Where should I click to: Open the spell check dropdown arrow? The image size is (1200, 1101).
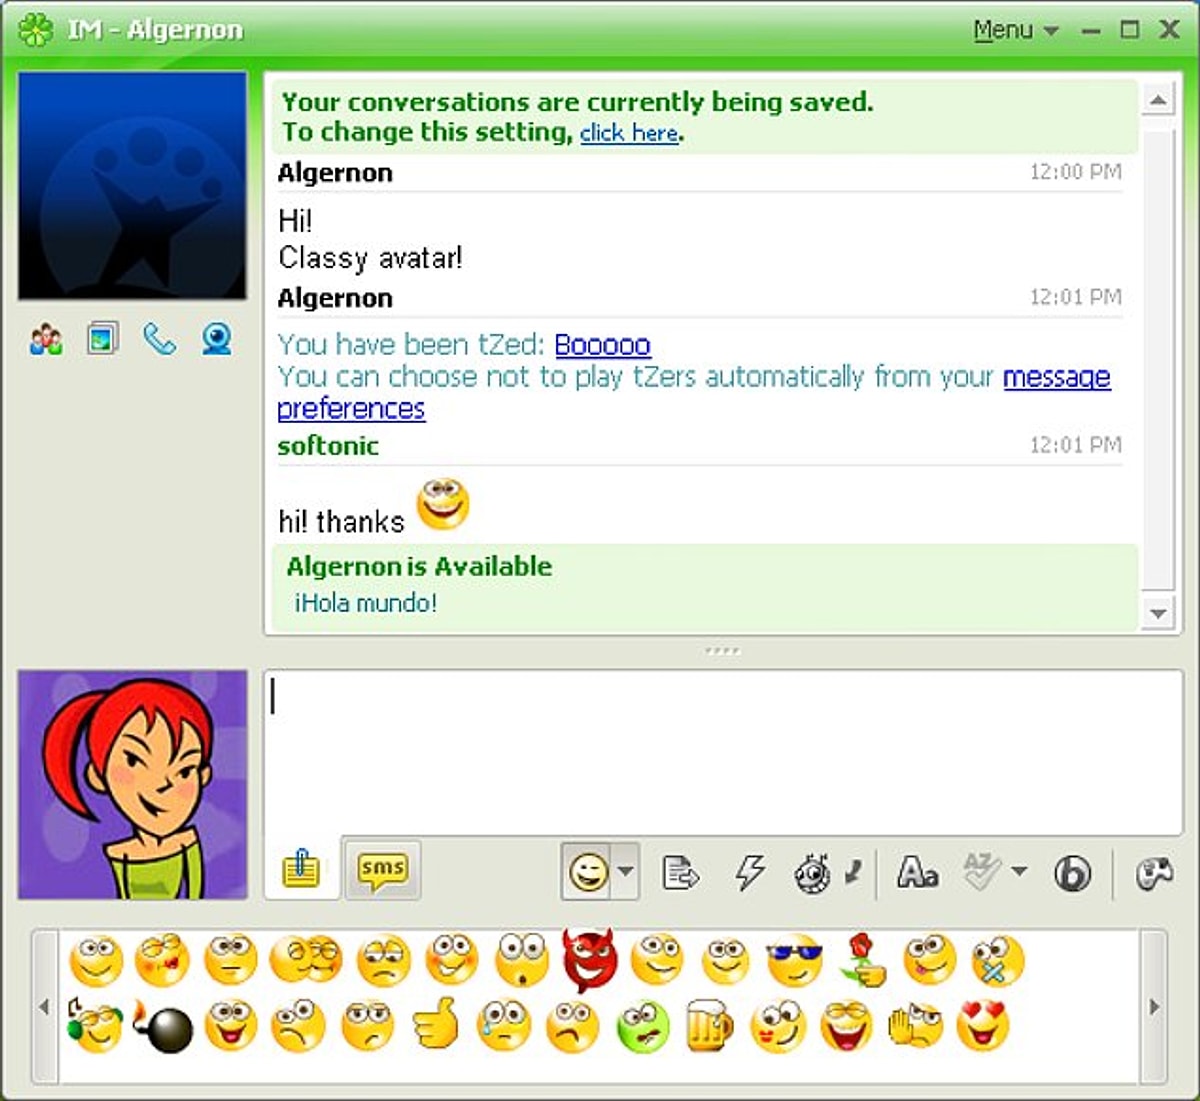1019,871
